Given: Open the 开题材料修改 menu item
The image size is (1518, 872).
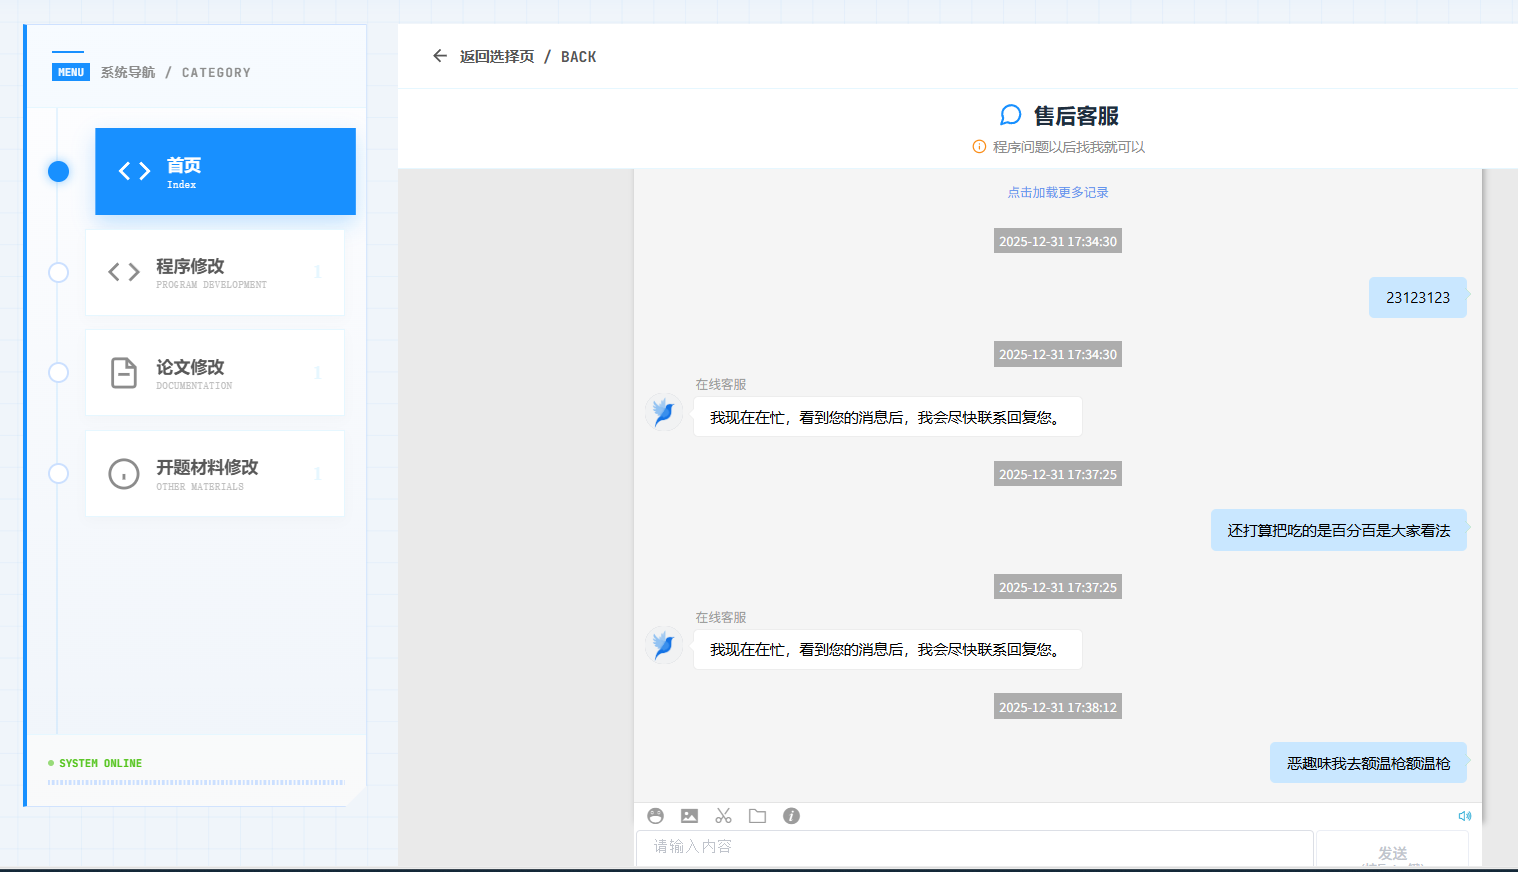Looking at the screenshot, I should (x=215, y=474).
